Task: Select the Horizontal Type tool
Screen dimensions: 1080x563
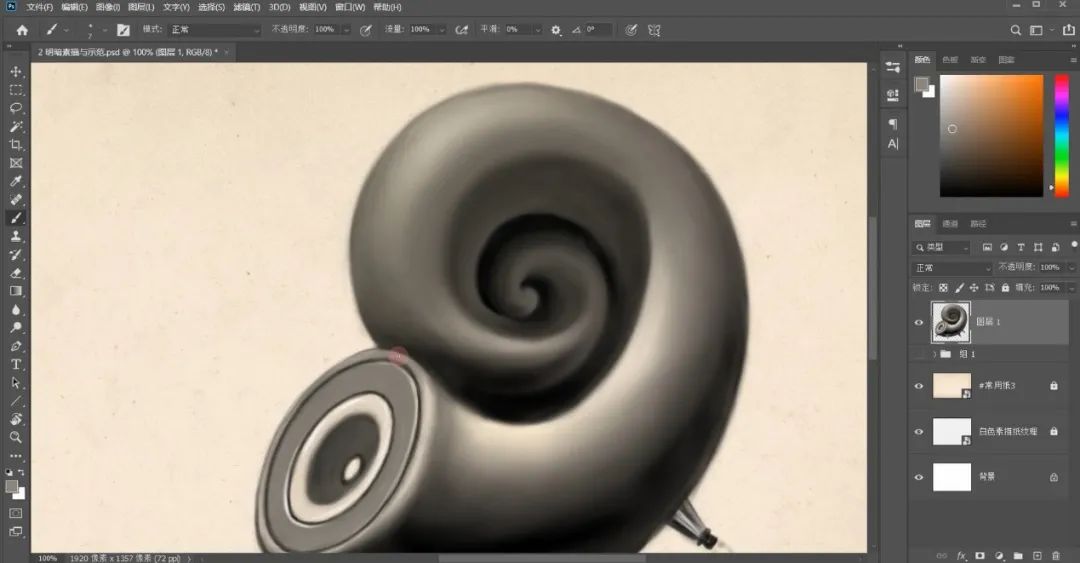Action: pos(16,364)
